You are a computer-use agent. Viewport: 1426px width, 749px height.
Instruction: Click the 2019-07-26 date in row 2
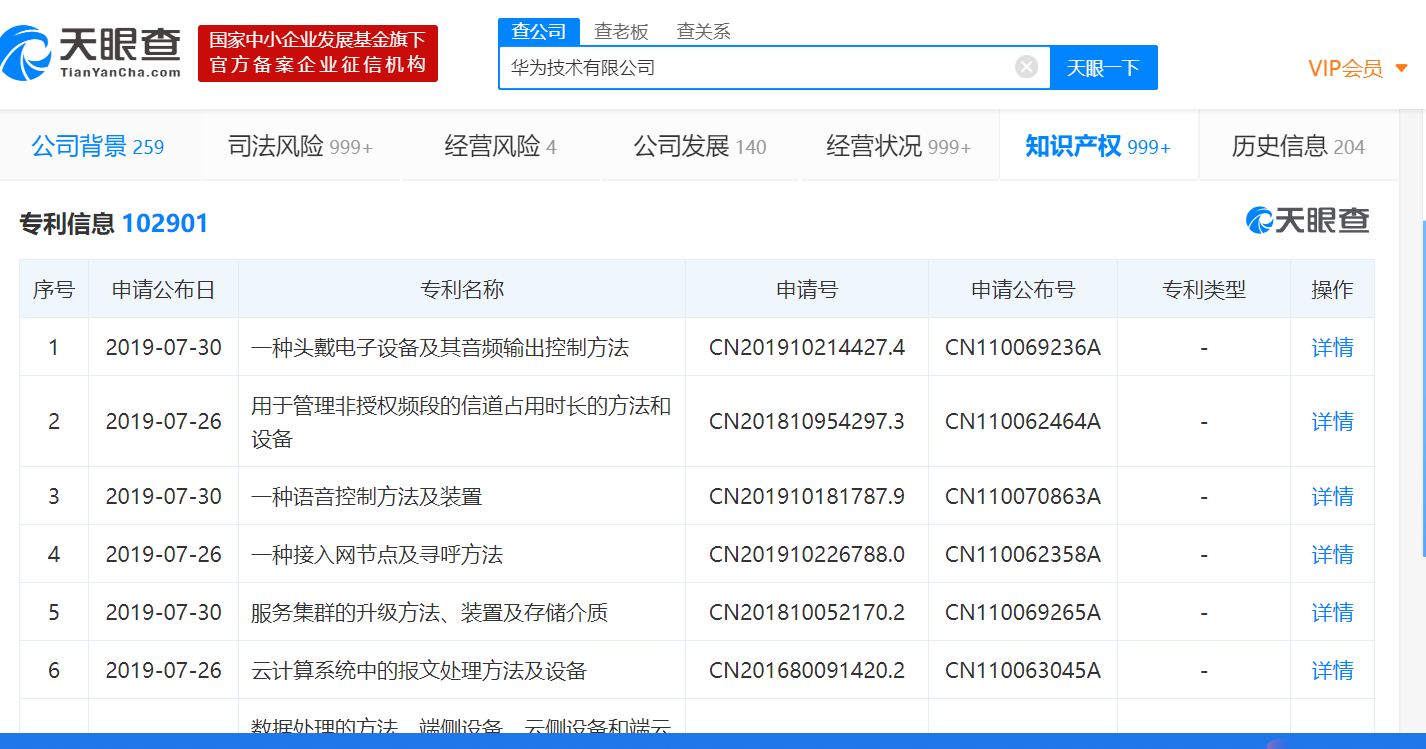163,422
